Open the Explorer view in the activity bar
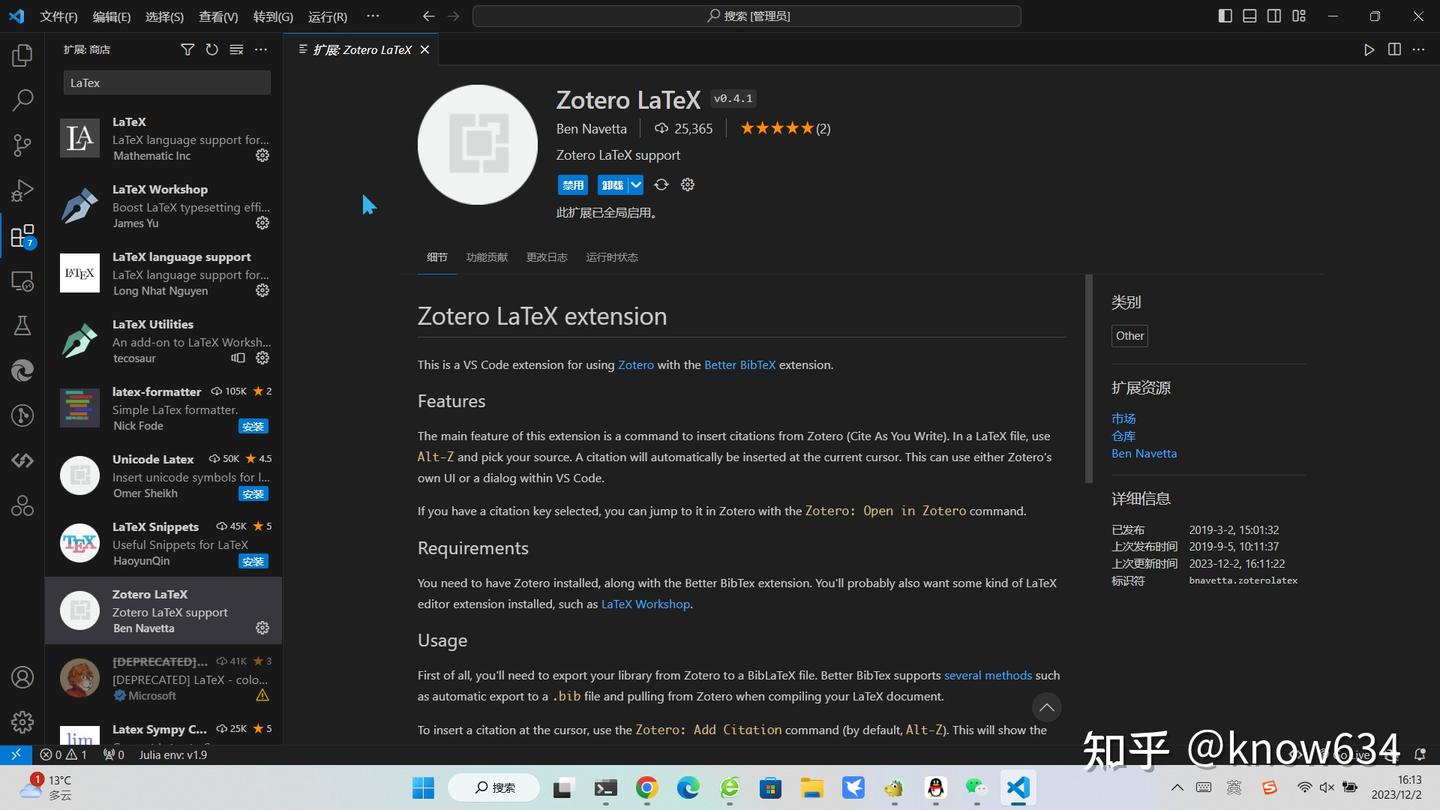The image size is (1440, 810). pyautogui.click(x=22, y=55)
